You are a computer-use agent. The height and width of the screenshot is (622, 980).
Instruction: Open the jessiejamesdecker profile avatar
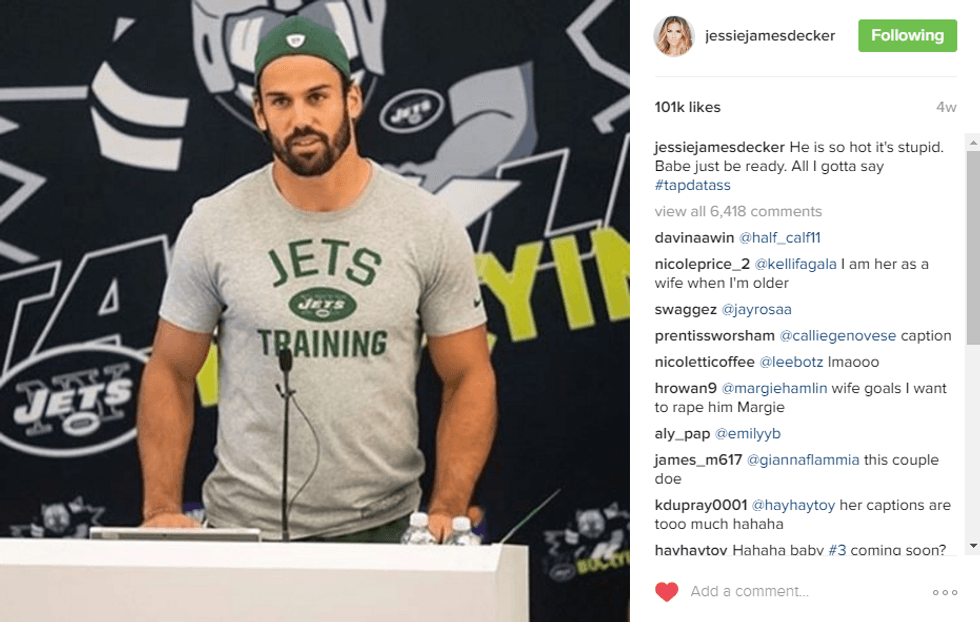click(674, 36)
